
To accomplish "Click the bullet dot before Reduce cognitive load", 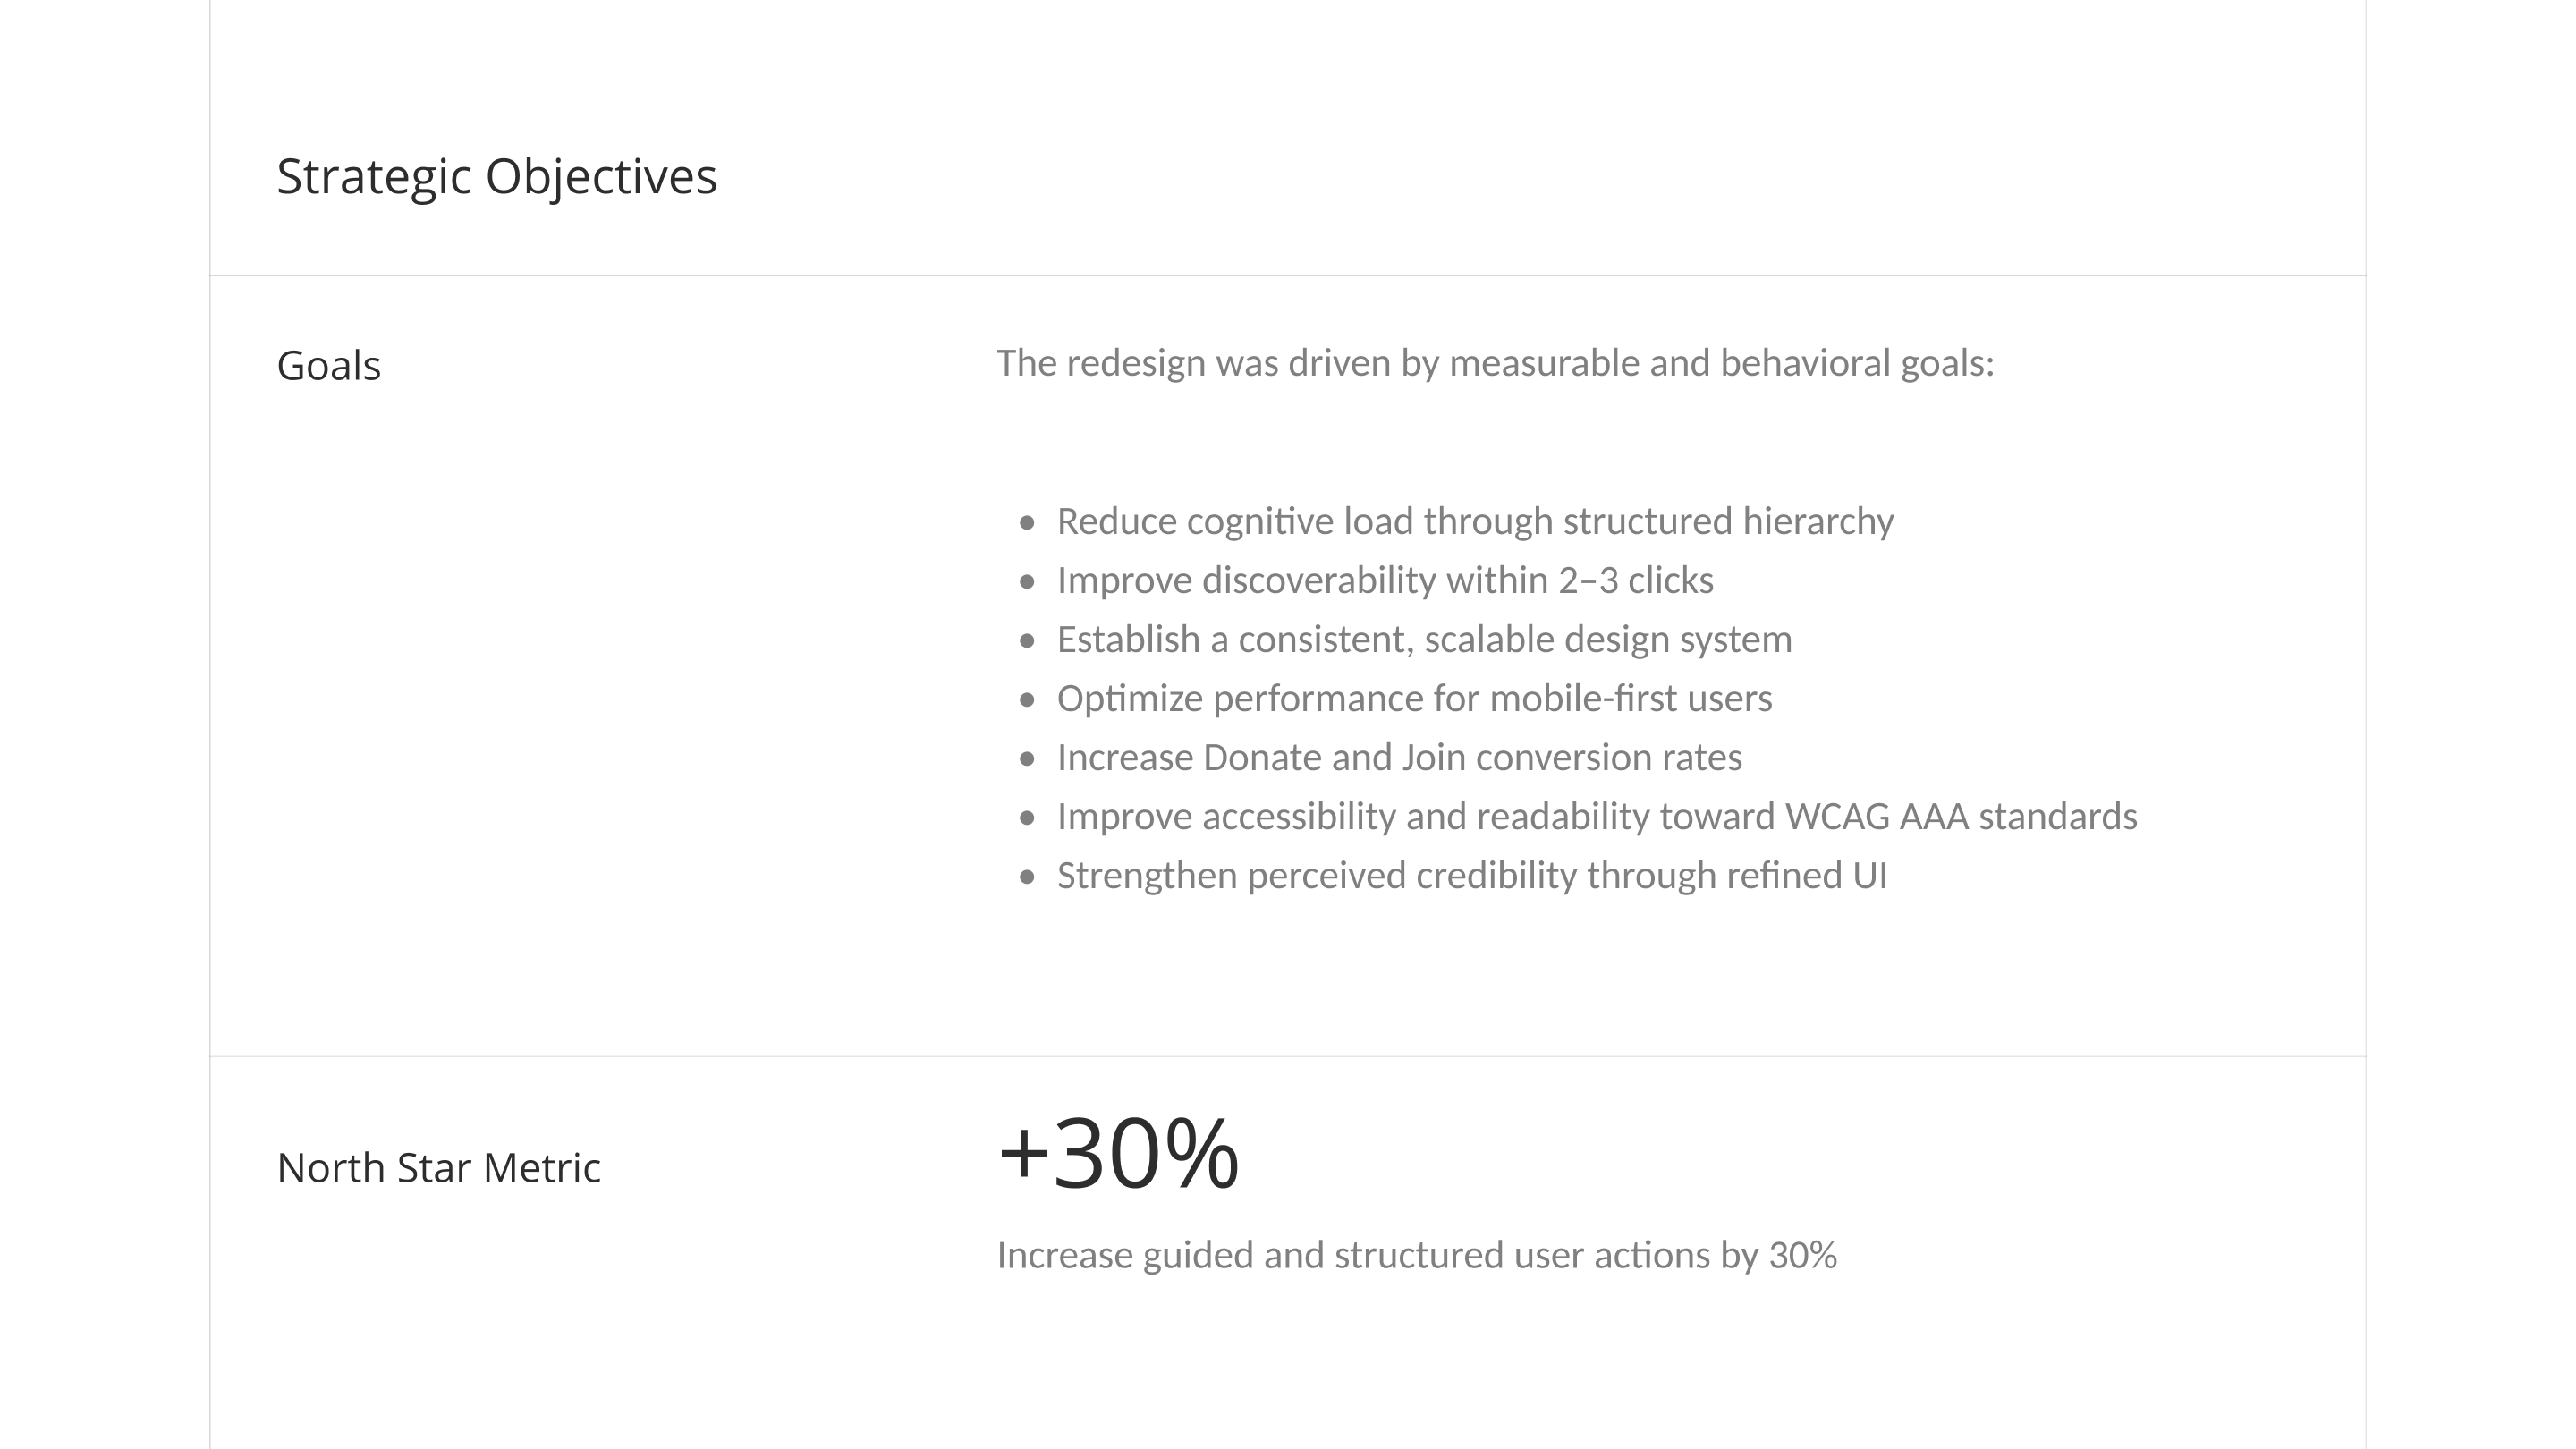I will 1027,523.
